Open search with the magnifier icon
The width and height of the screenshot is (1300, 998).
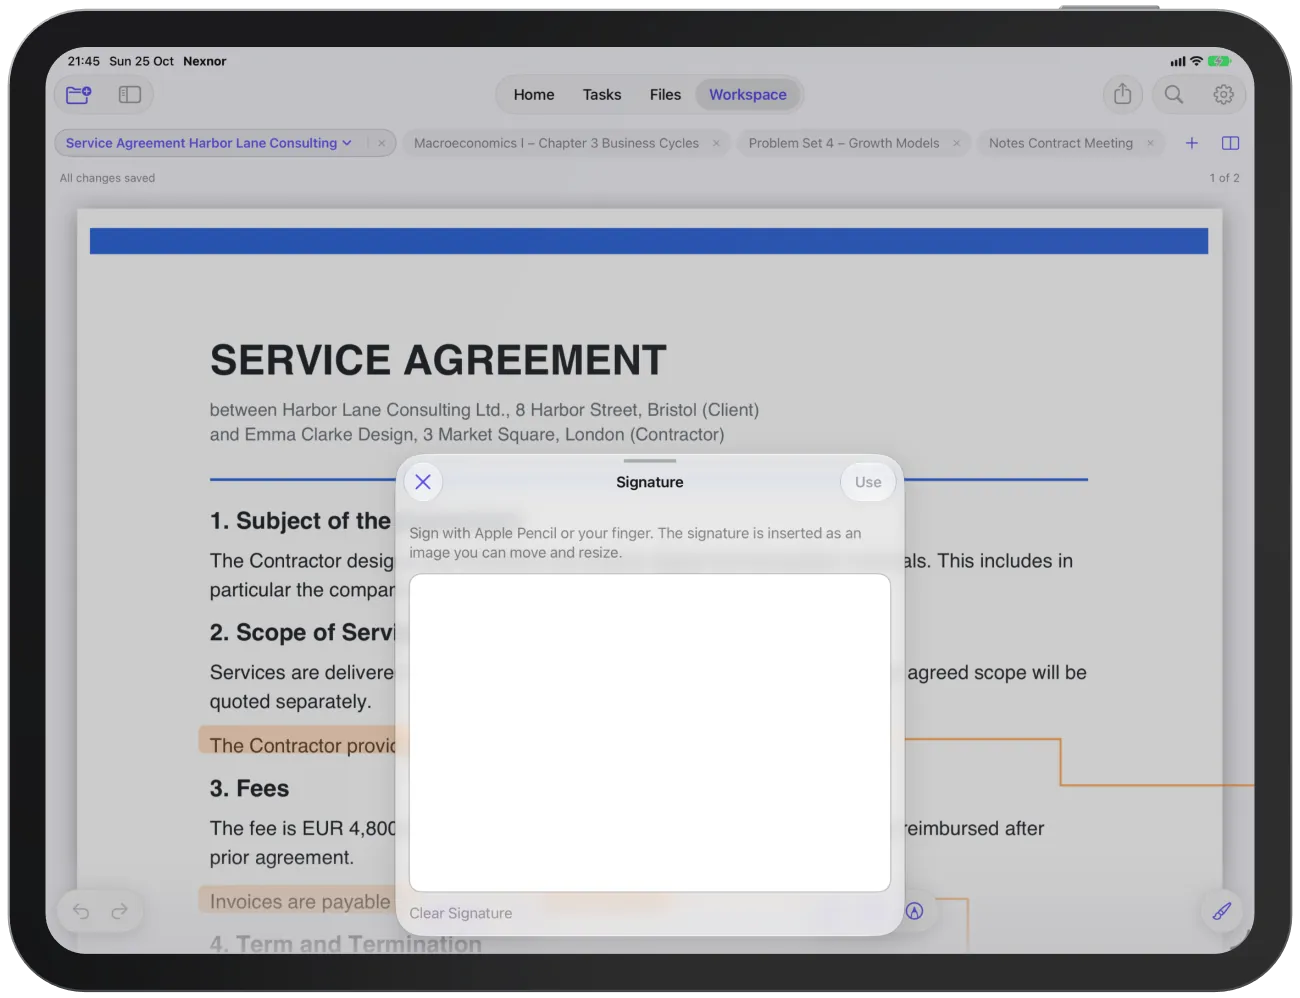pos(1174,94)
